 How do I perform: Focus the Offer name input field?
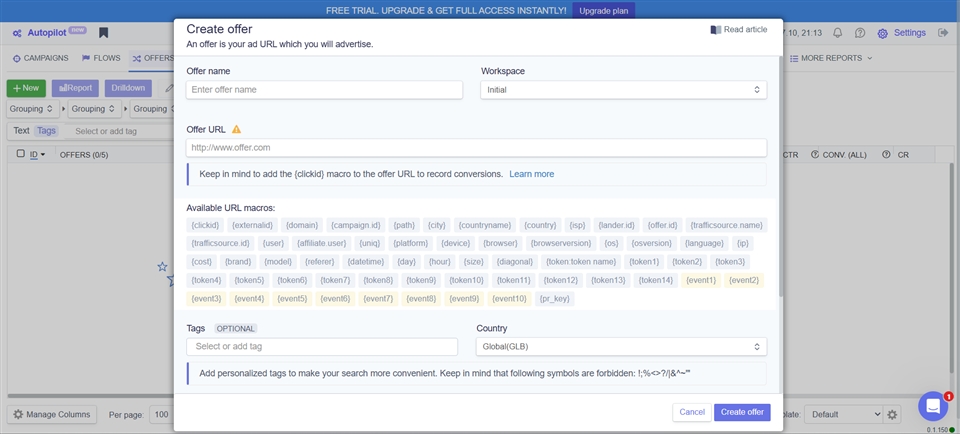[x=324, y=90]
